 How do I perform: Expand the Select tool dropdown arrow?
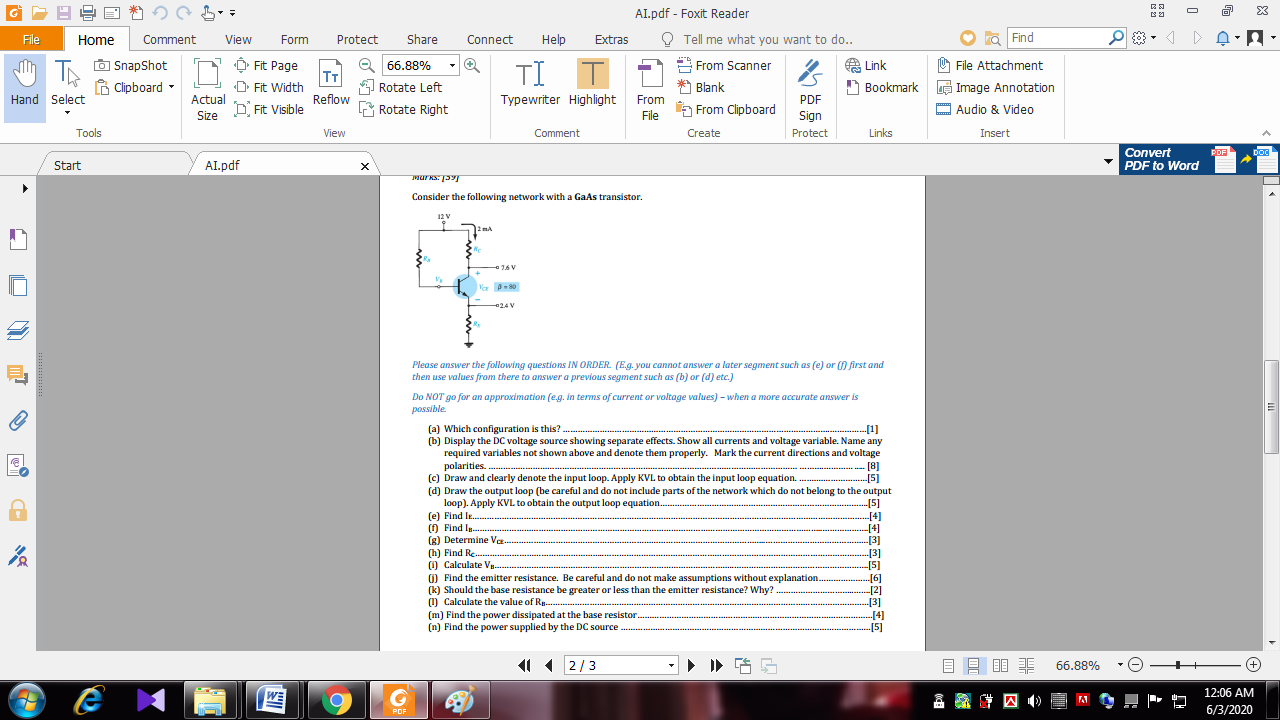pyautogui.click(x=68, y=112)
